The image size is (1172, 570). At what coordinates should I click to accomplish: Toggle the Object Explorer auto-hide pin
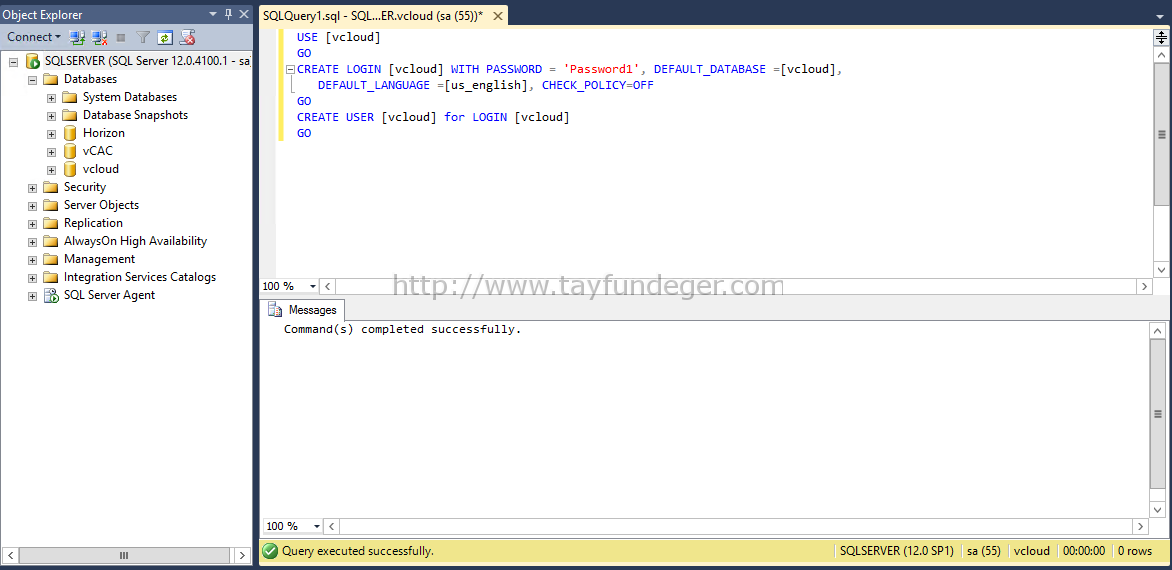pos(228,14)
